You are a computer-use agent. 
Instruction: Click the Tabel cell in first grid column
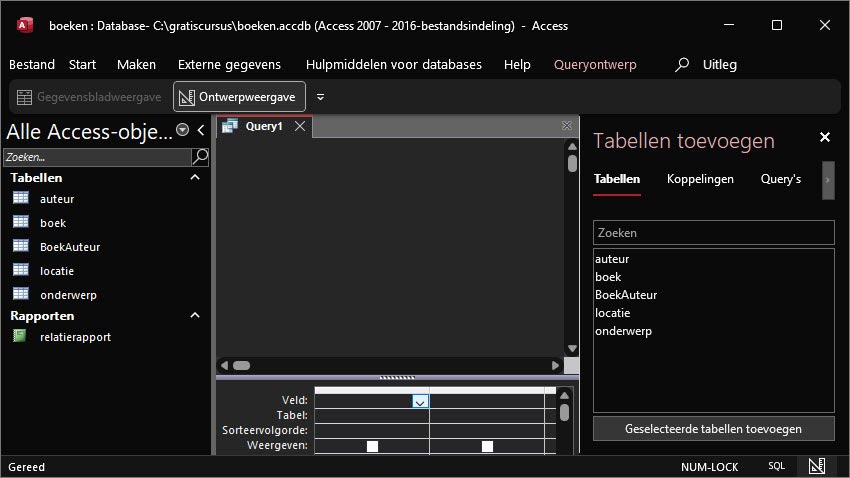(x=372, y=416)
